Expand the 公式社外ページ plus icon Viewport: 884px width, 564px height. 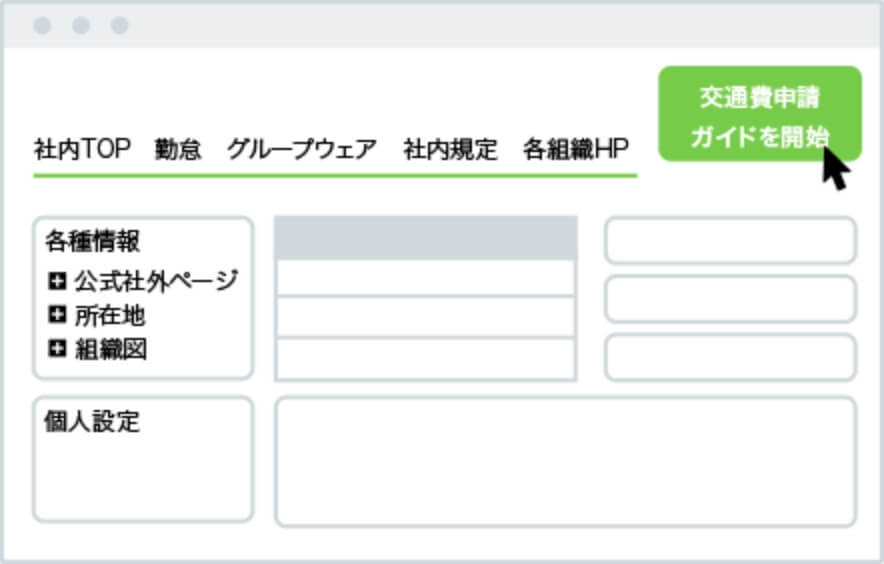[x=57, y=280]
